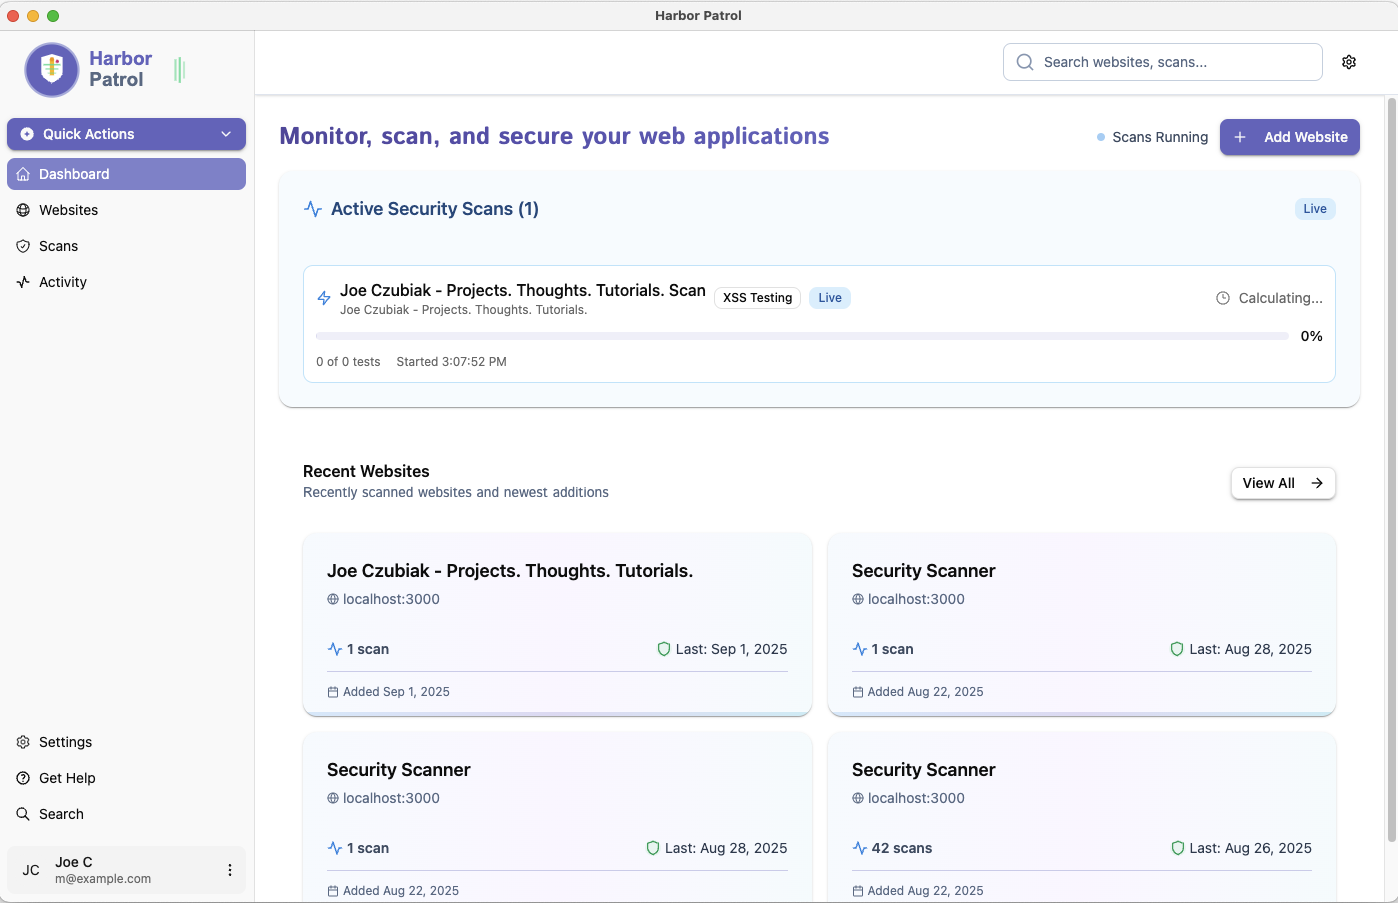The image size is (1398, 903).
Task: Click the clock icon beside Calculating
Action: pyautogui.click(x=1222, y=298)
